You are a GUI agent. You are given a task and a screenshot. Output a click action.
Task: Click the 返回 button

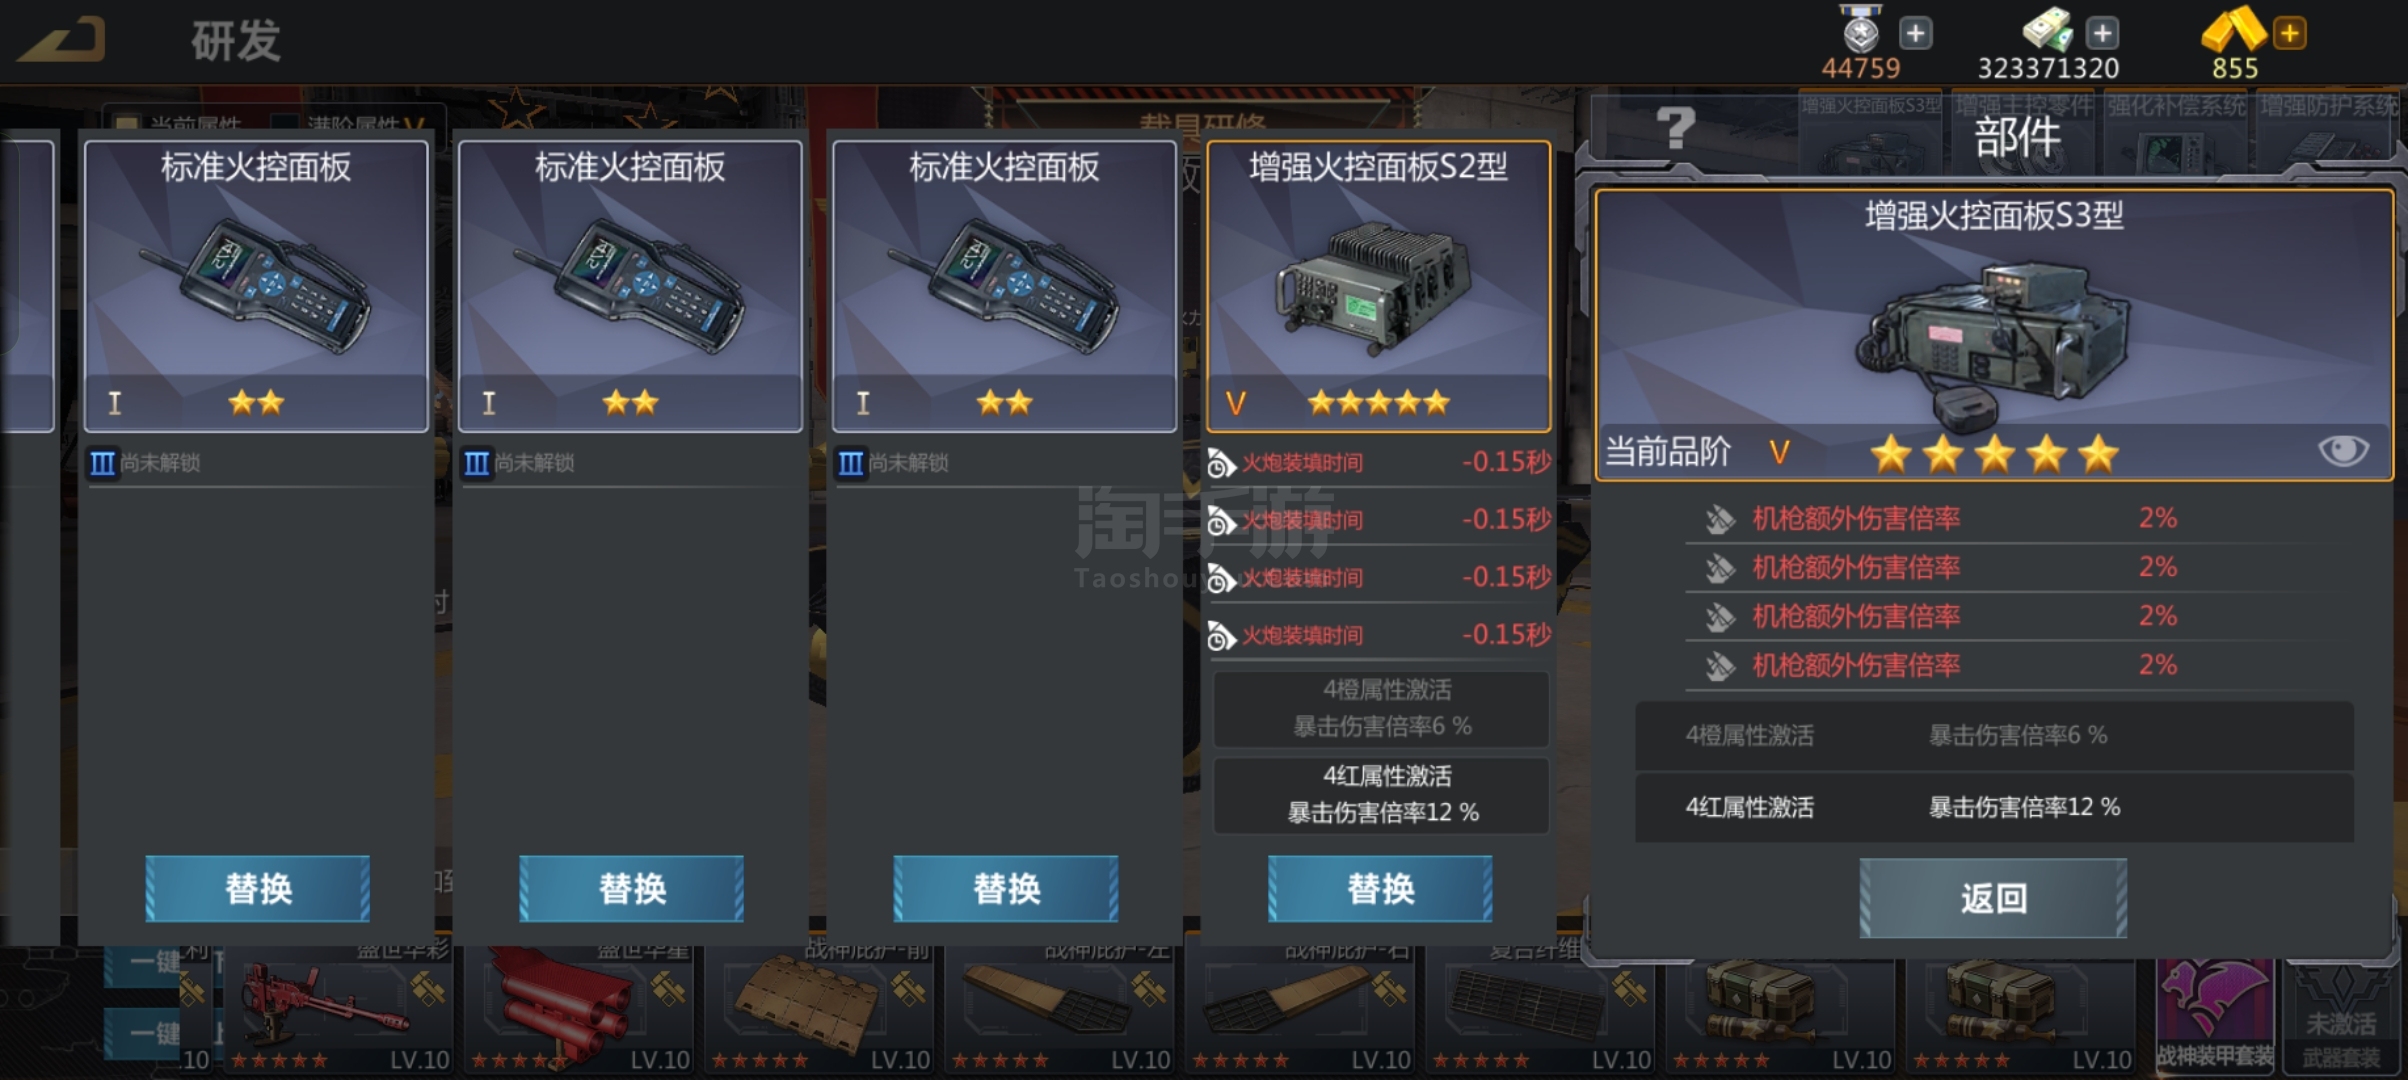(1993, 898)
